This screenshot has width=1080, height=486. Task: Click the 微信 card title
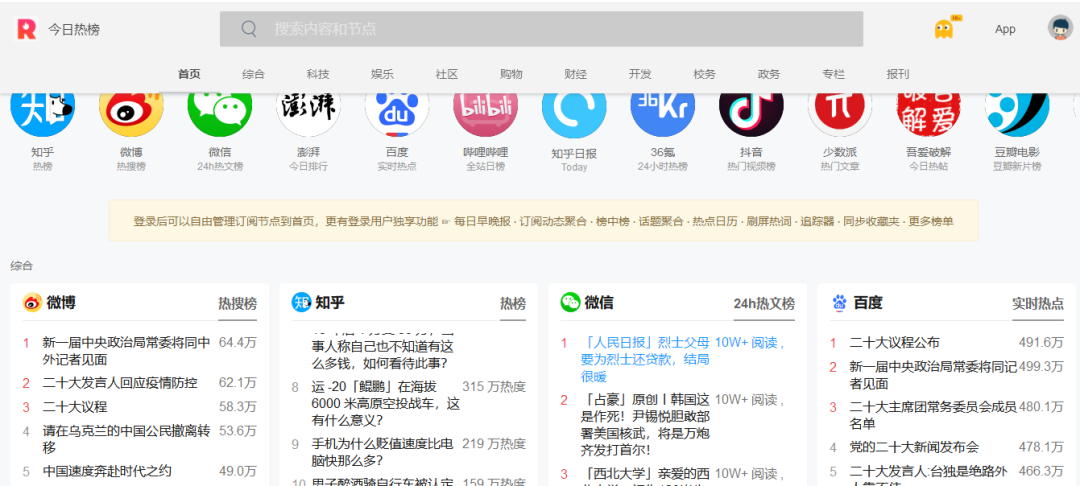[x=599, y=302]
